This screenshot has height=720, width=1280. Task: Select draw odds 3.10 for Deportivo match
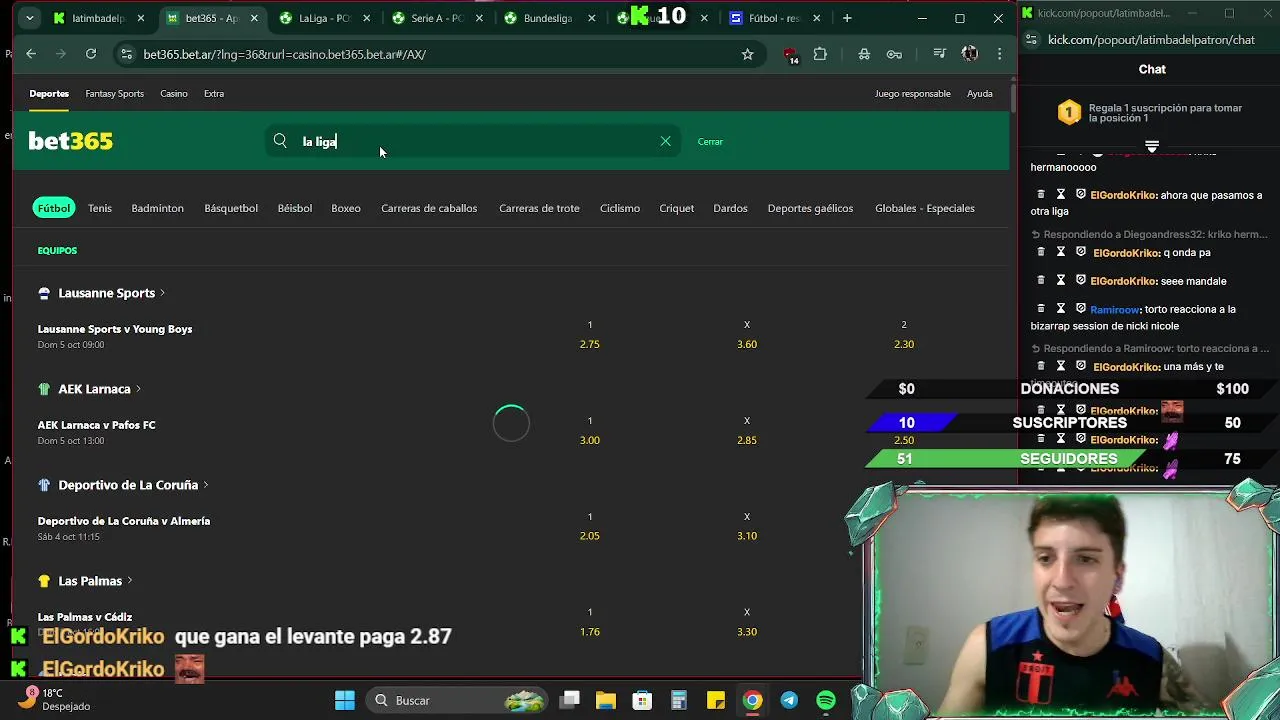pos(747,536)
